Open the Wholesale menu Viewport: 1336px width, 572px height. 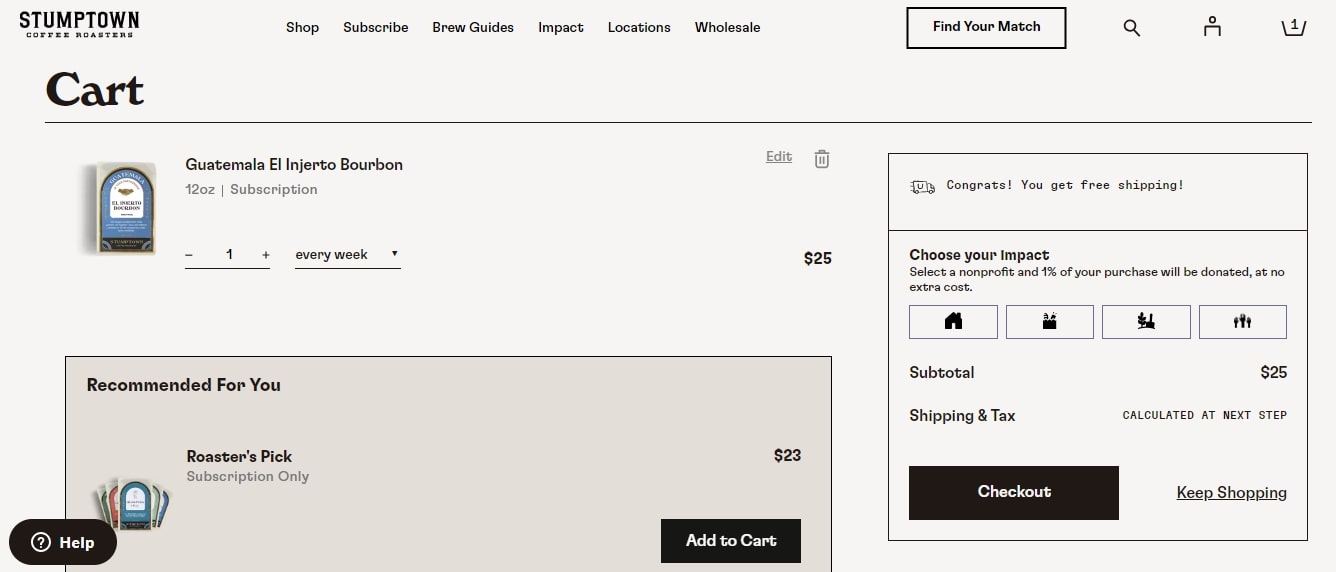728,27
